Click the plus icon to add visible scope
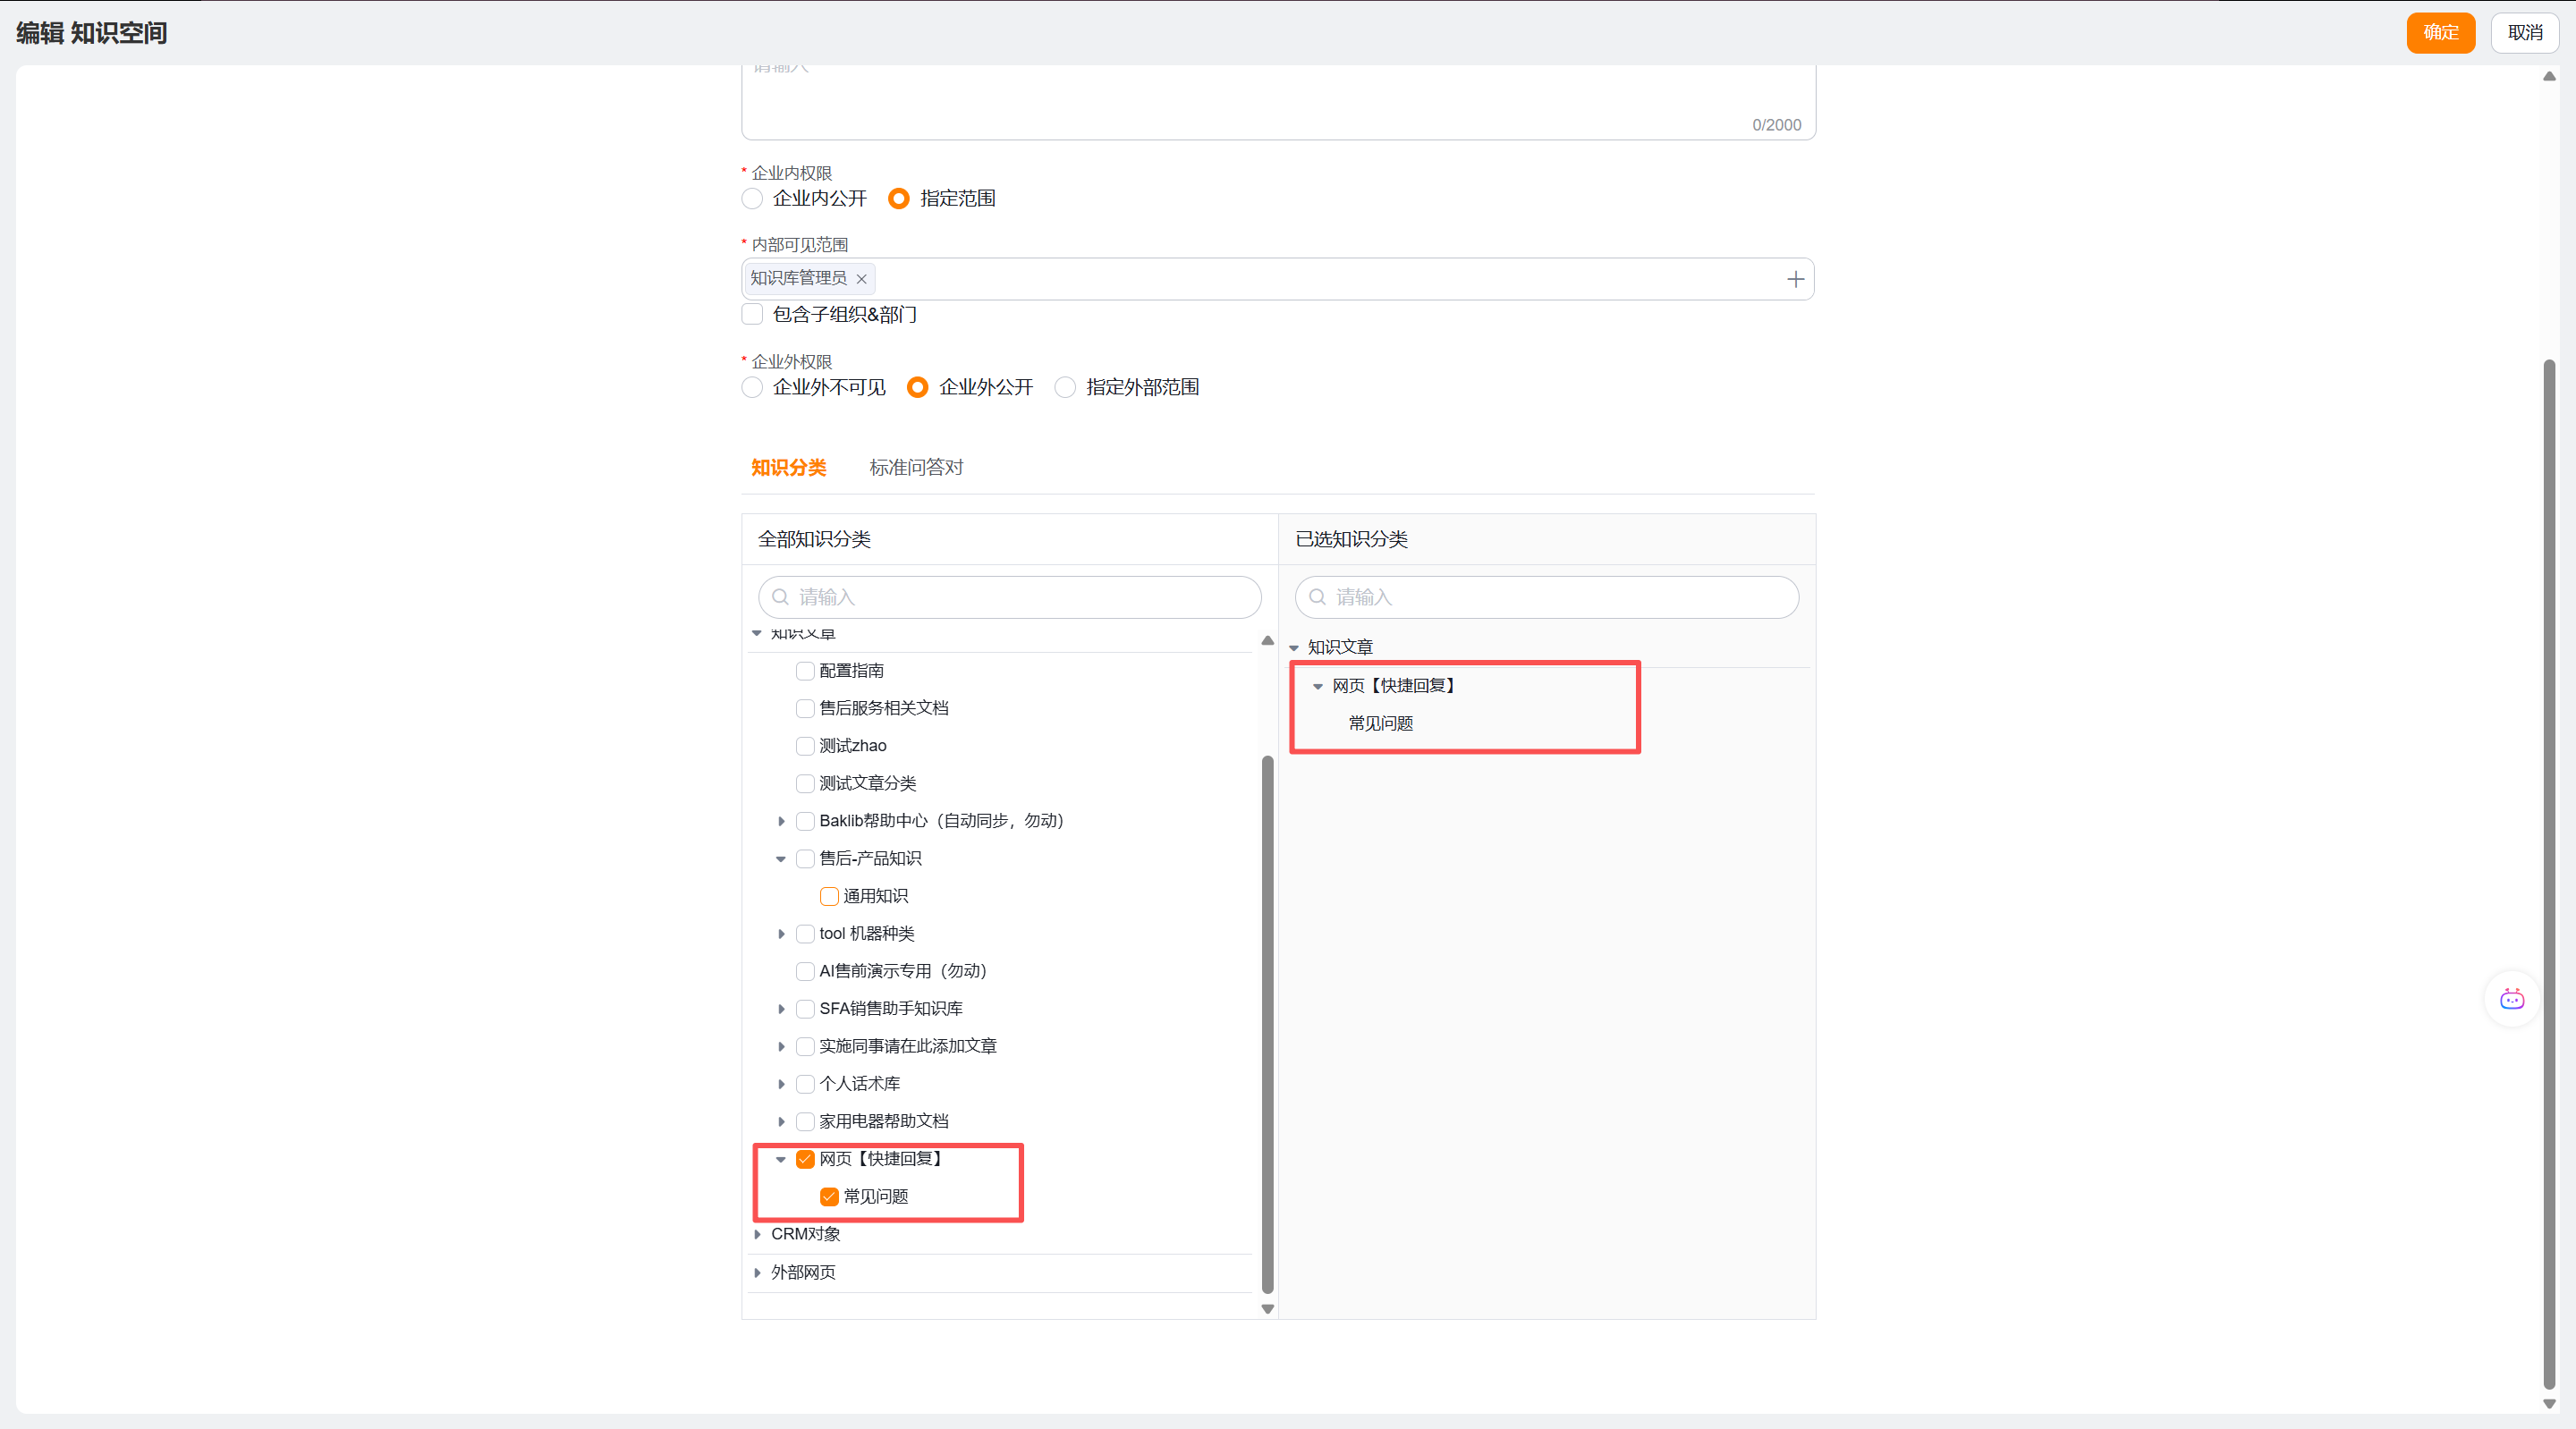This screenshot has height=1429, width=2576. (x=1795, y=279)
